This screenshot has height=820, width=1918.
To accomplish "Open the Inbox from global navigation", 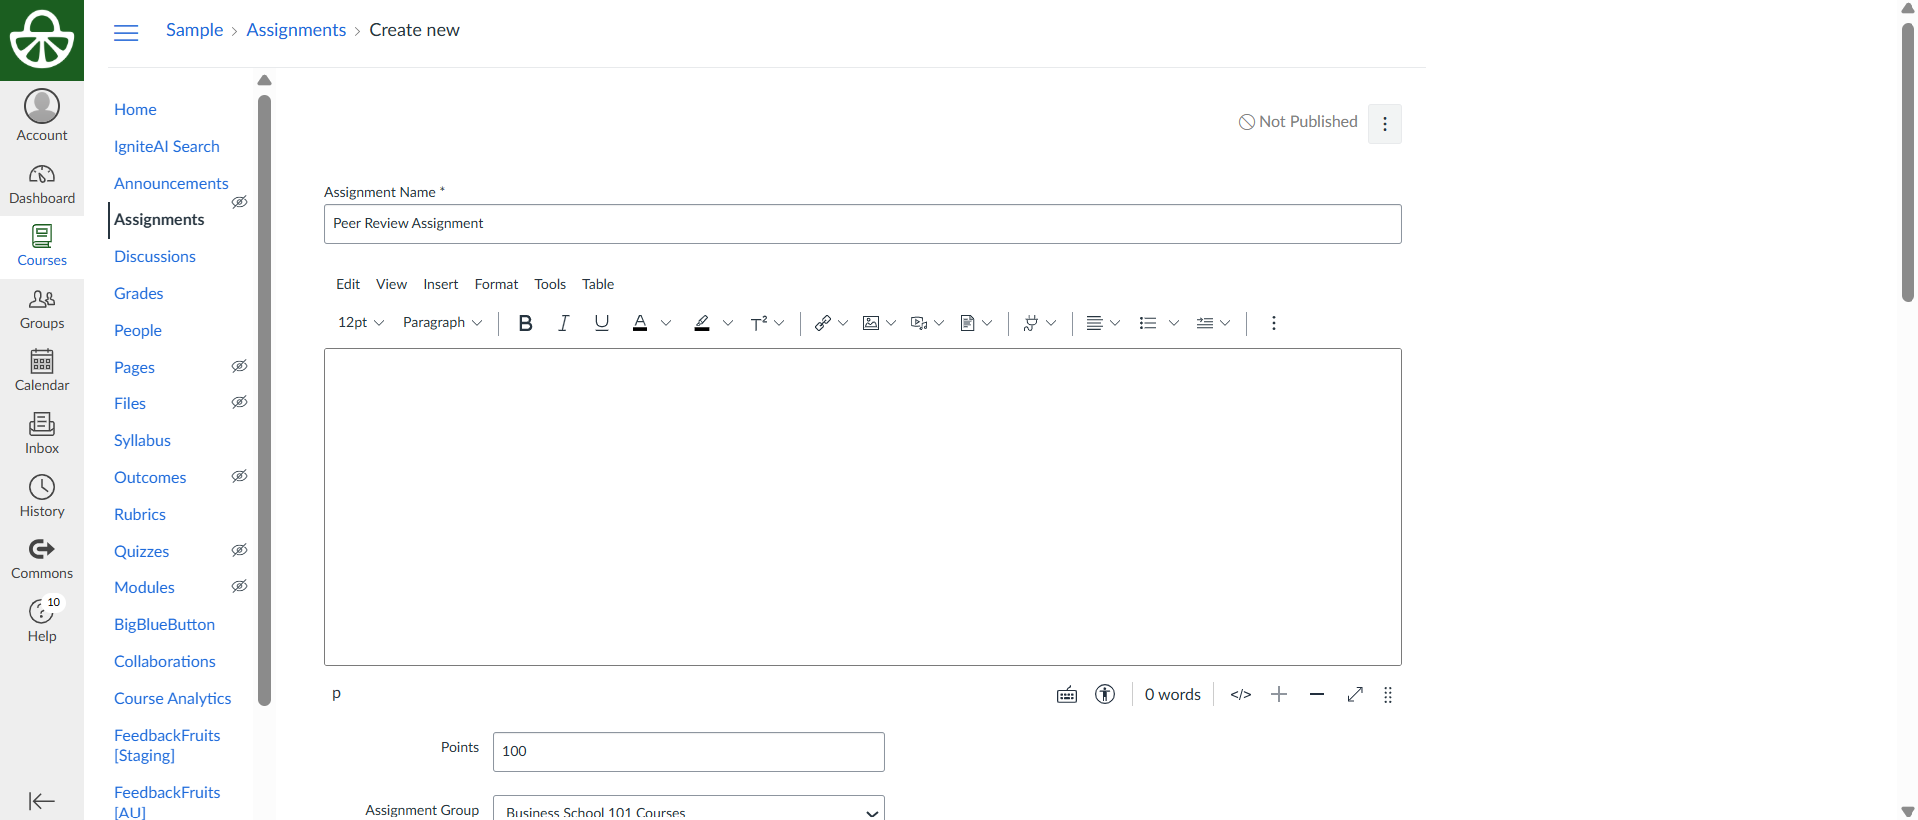I will 42,434.
